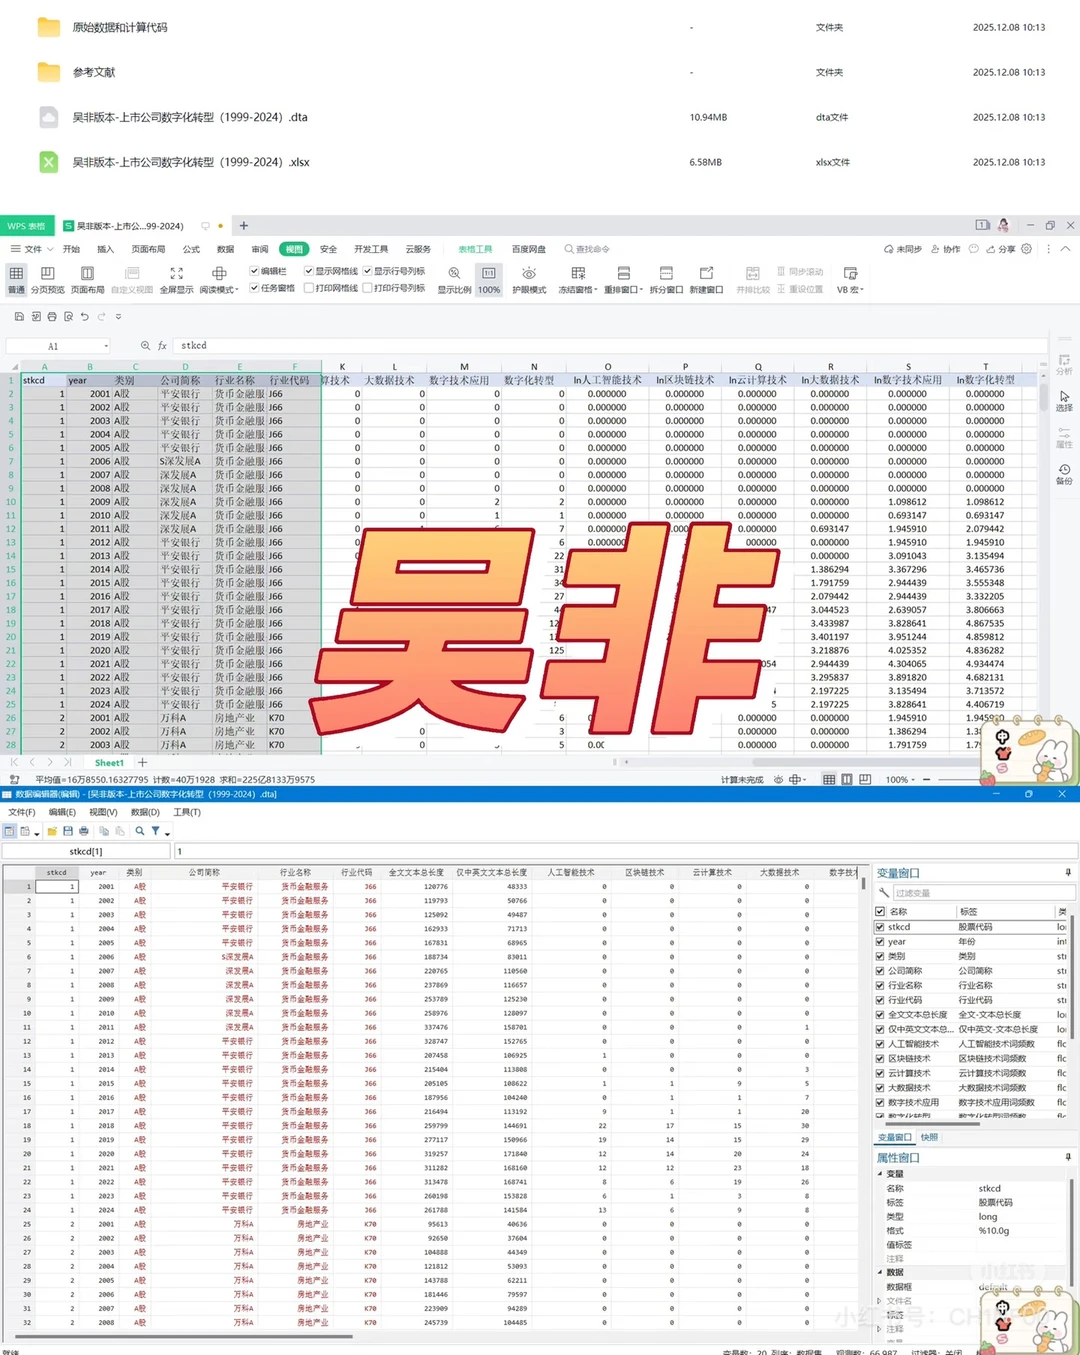Switch to 分页预览 page break preview
Screen dimensions: 1080x1355
click(x=47, y=277)
